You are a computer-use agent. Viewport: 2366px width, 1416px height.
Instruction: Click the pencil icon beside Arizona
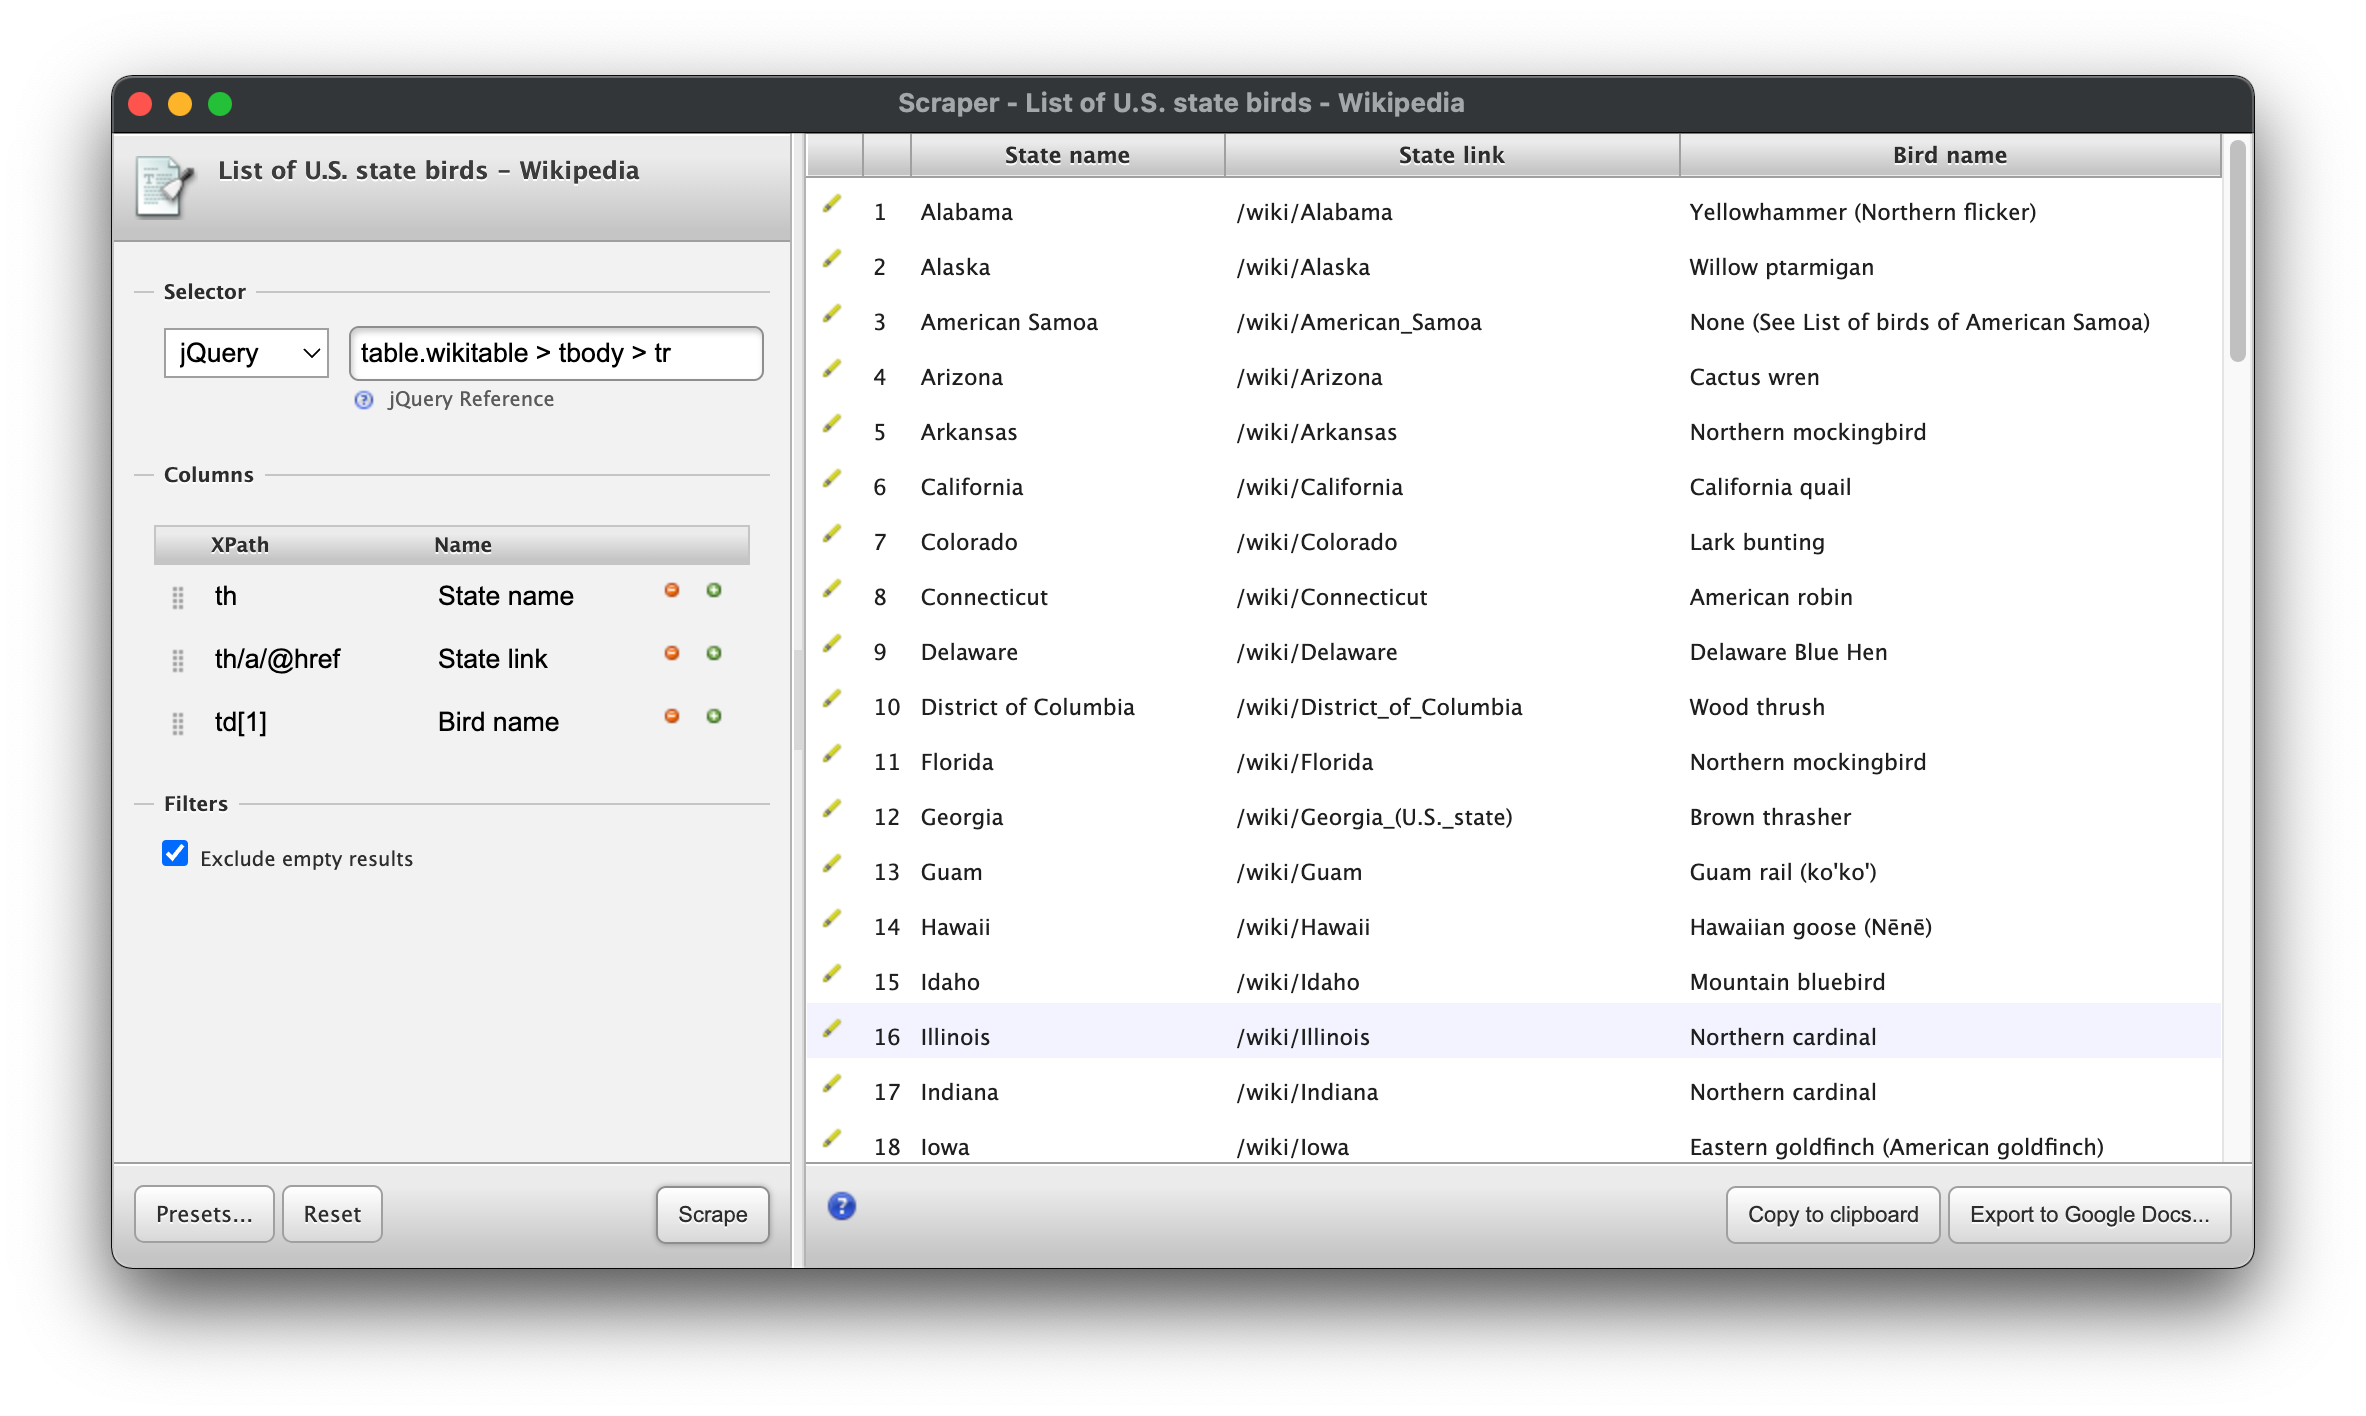[x=832, y=369]
